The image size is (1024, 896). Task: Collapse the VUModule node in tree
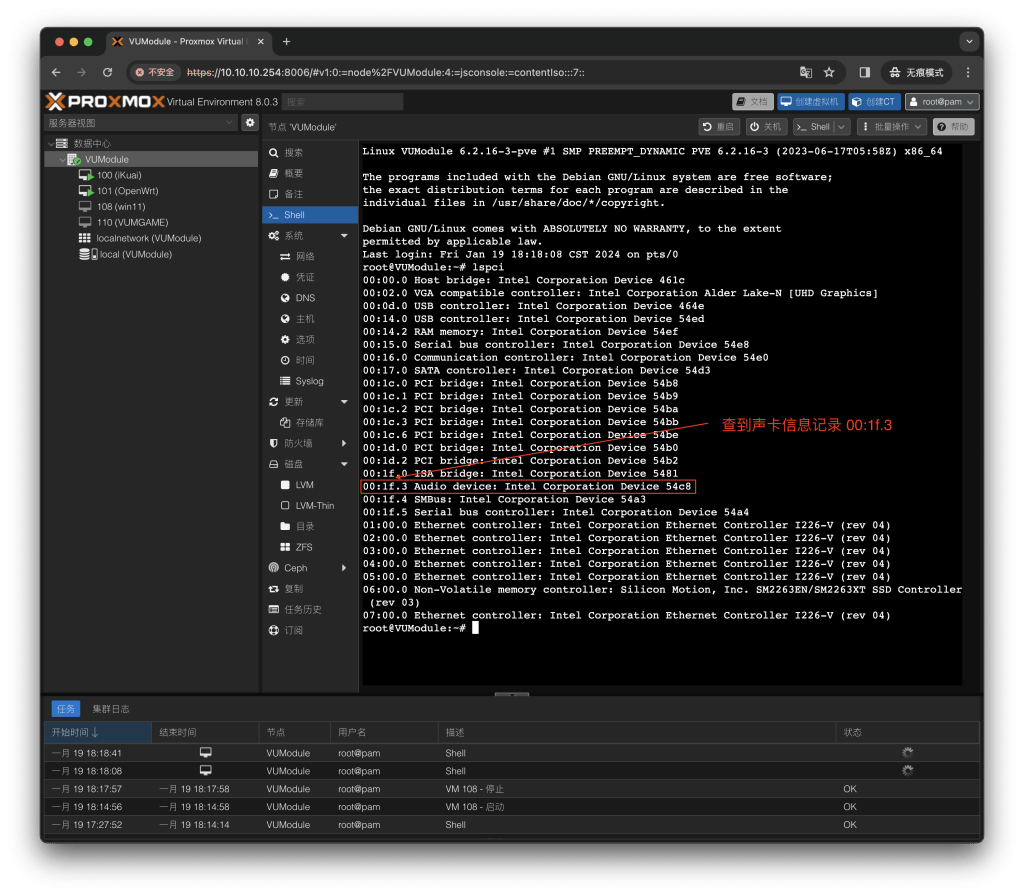(x=62, y=160)
